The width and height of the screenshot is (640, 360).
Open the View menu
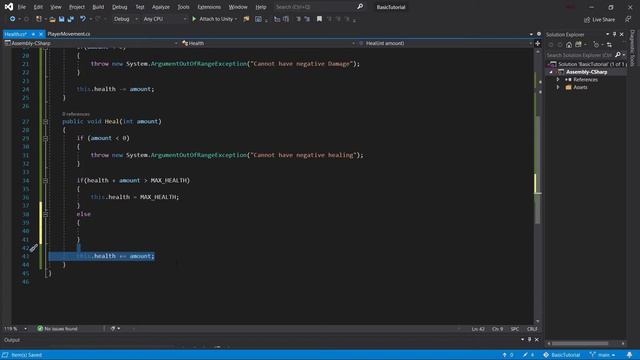point(56,7)
